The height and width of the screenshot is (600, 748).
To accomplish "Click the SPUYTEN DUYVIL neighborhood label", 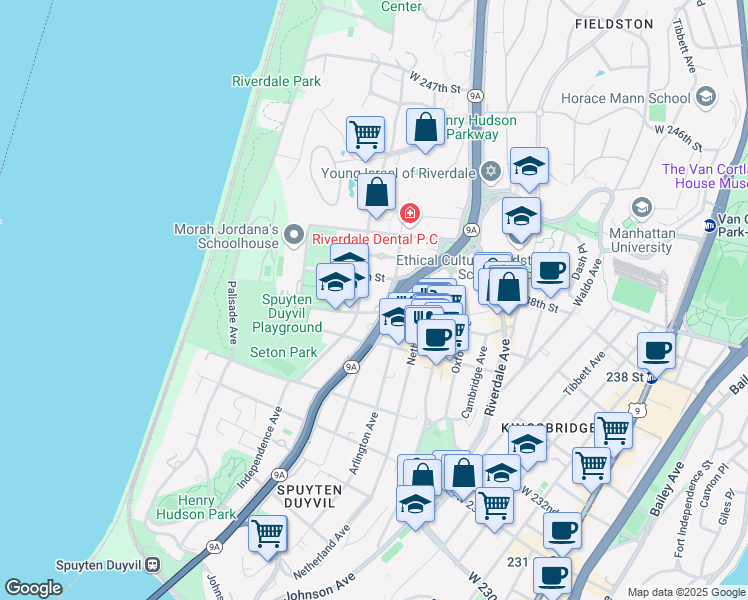I will click(310, 497).
